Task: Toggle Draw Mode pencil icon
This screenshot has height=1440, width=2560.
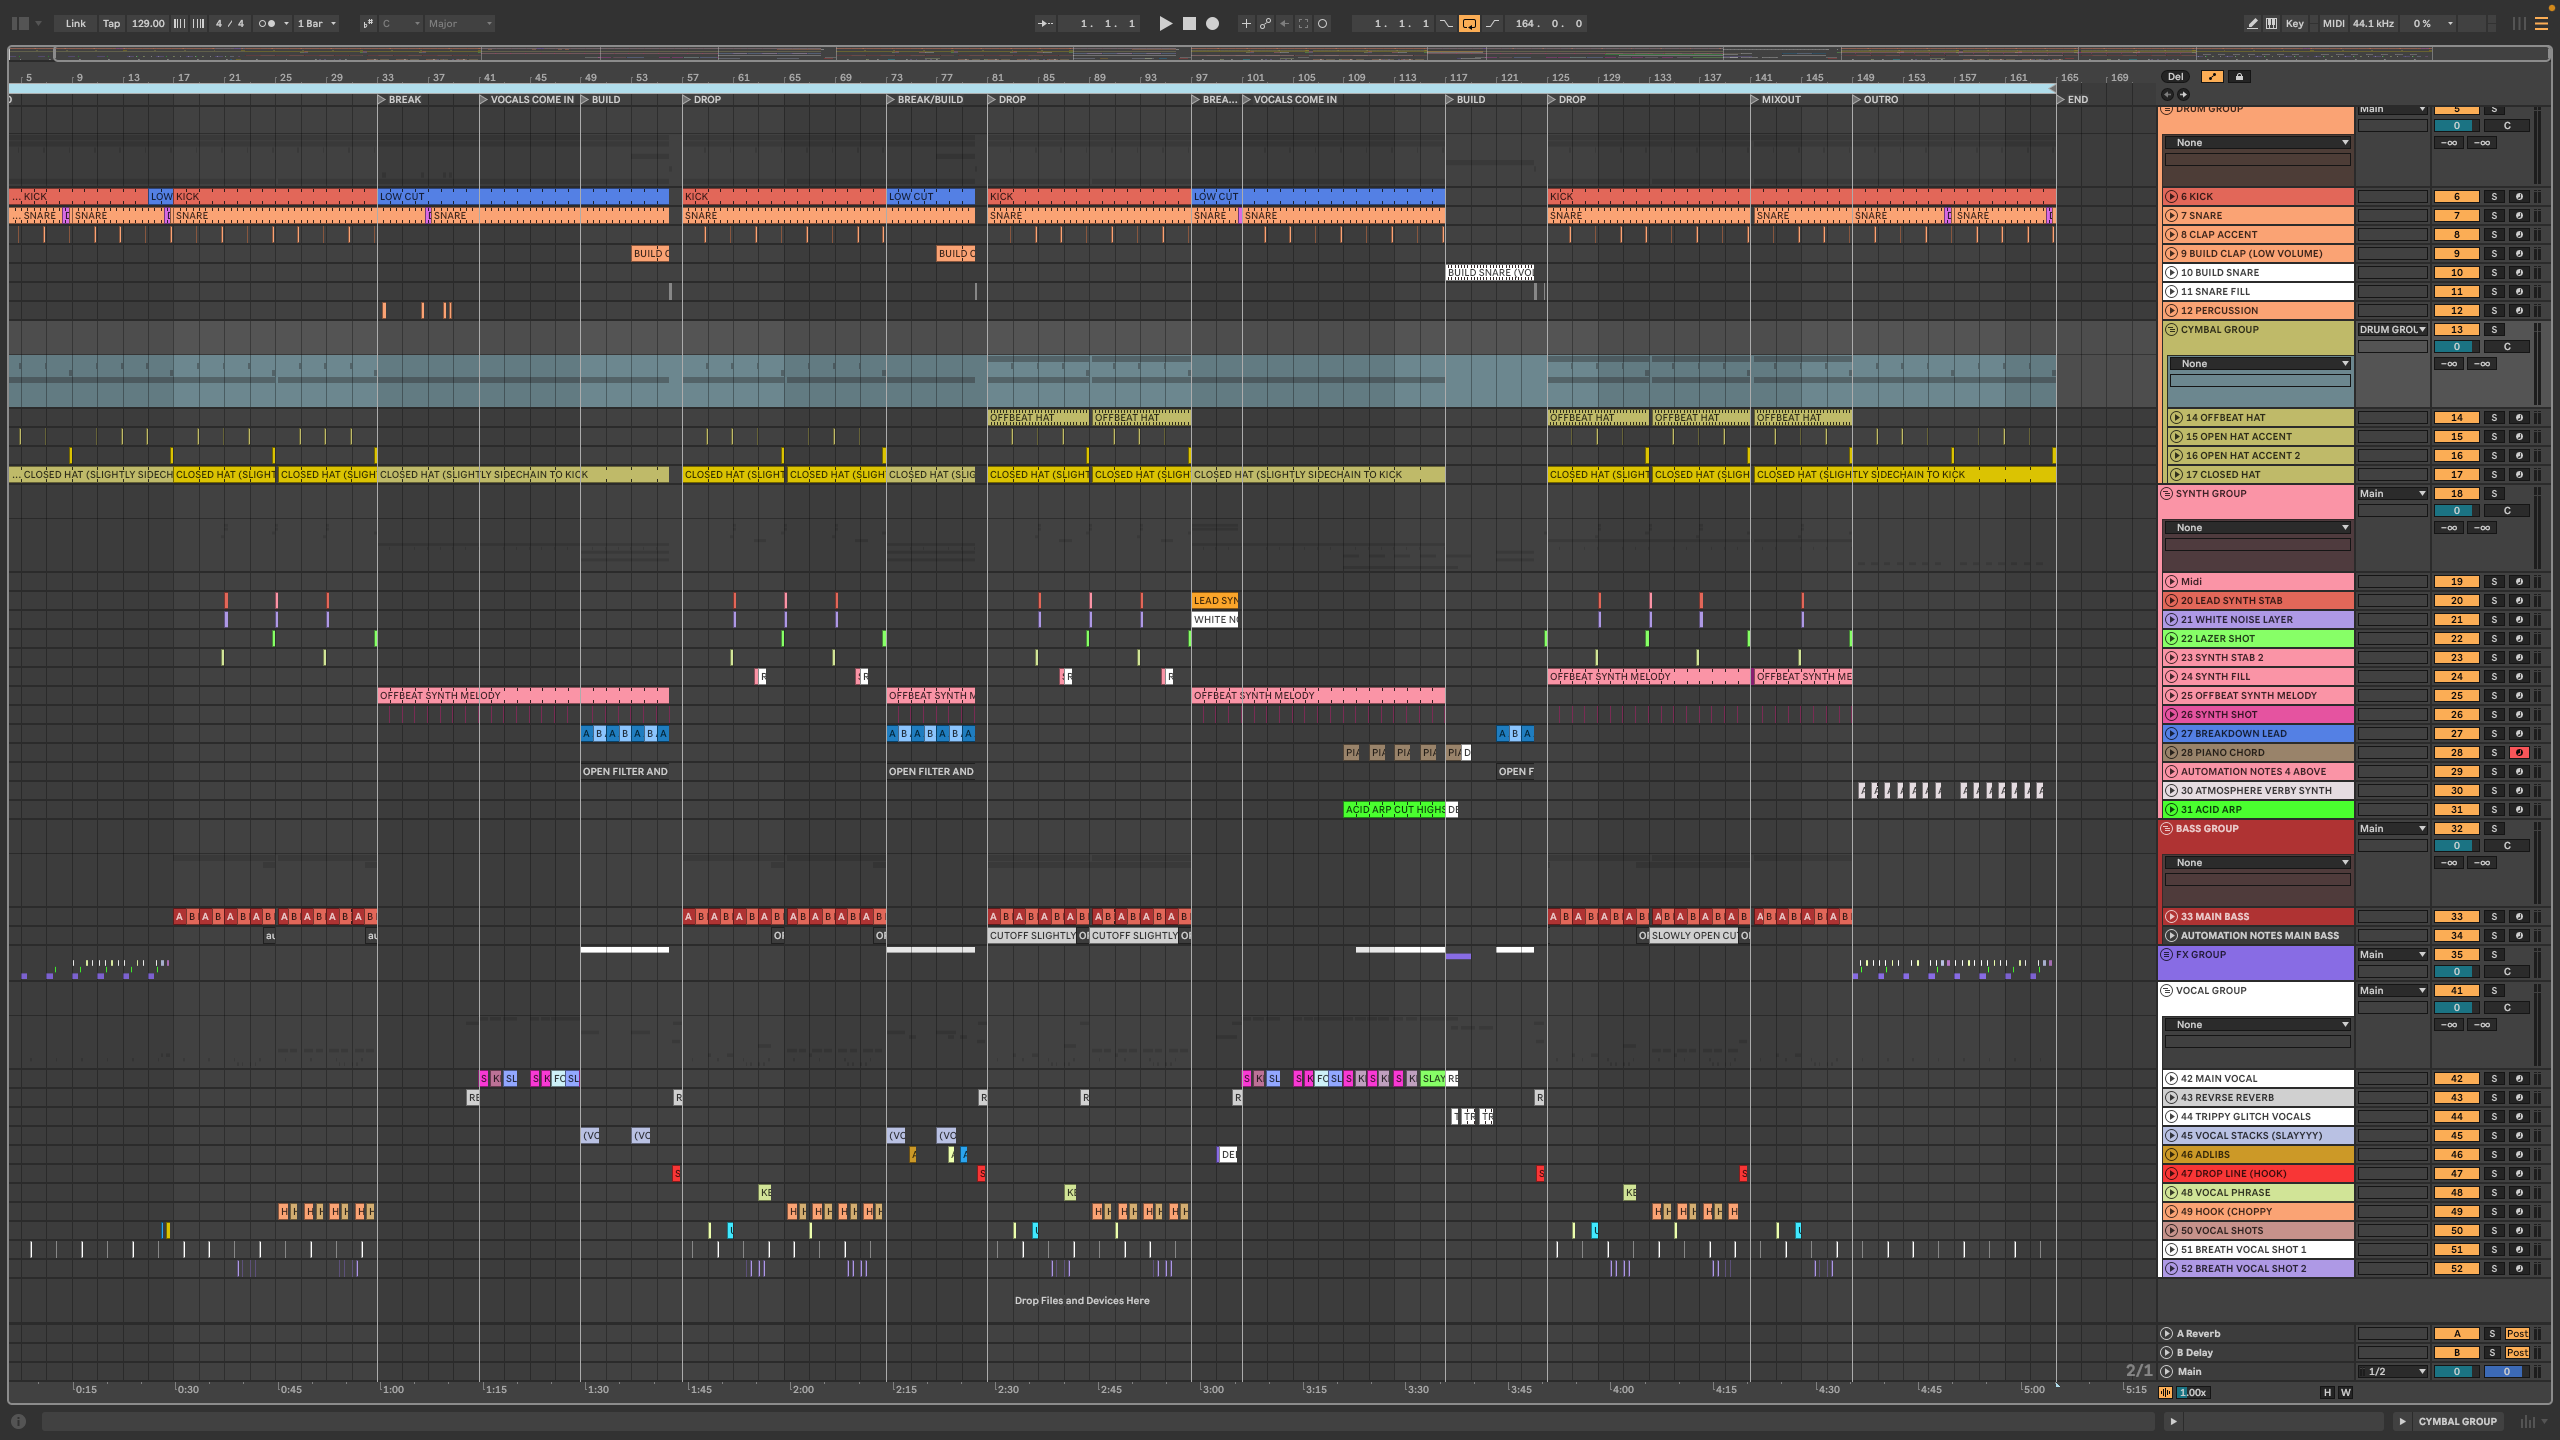Action: point(2252,23)
